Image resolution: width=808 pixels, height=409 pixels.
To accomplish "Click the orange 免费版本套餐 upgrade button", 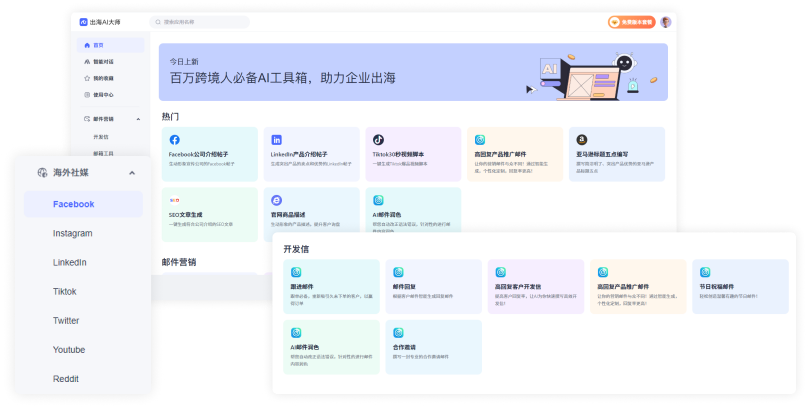I will [x=632, y=22].
